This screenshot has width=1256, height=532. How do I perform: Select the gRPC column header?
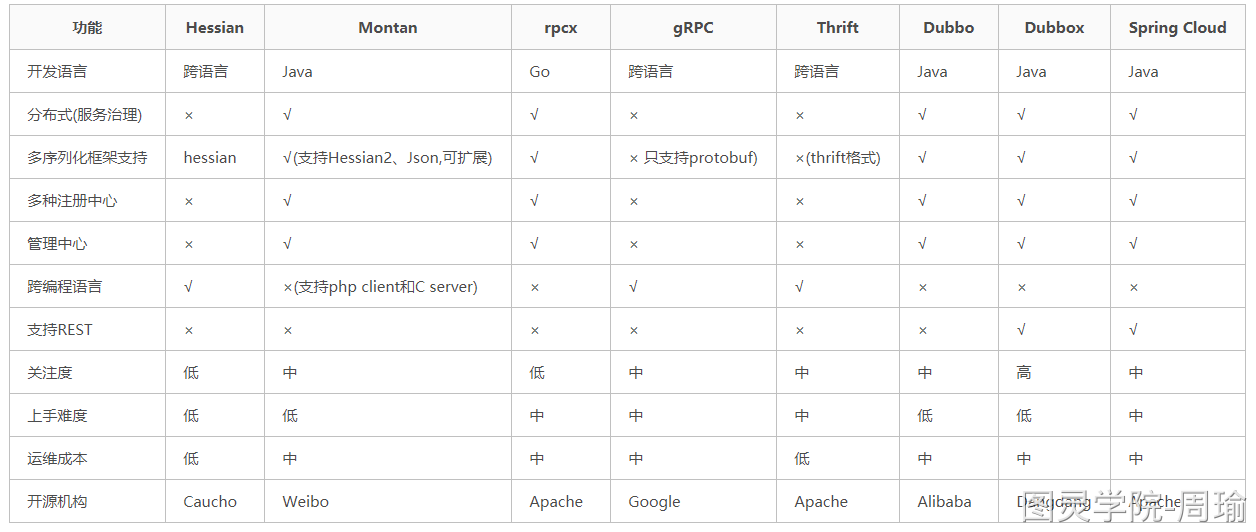pyautogui.click(x=693, y=28)
